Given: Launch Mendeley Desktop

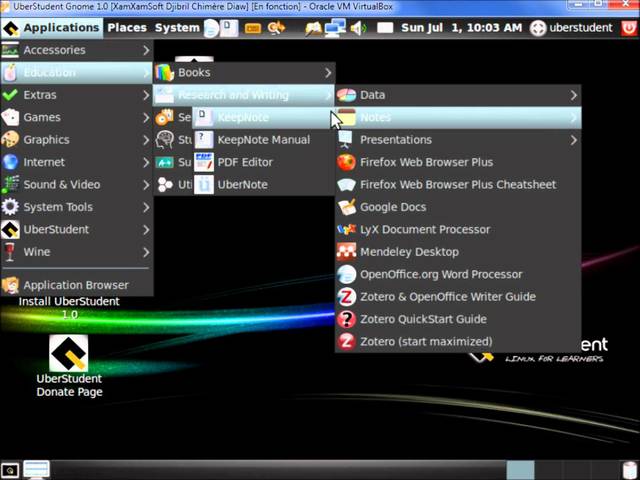Looking at the screenshot, I should click(x=458, y=252).
